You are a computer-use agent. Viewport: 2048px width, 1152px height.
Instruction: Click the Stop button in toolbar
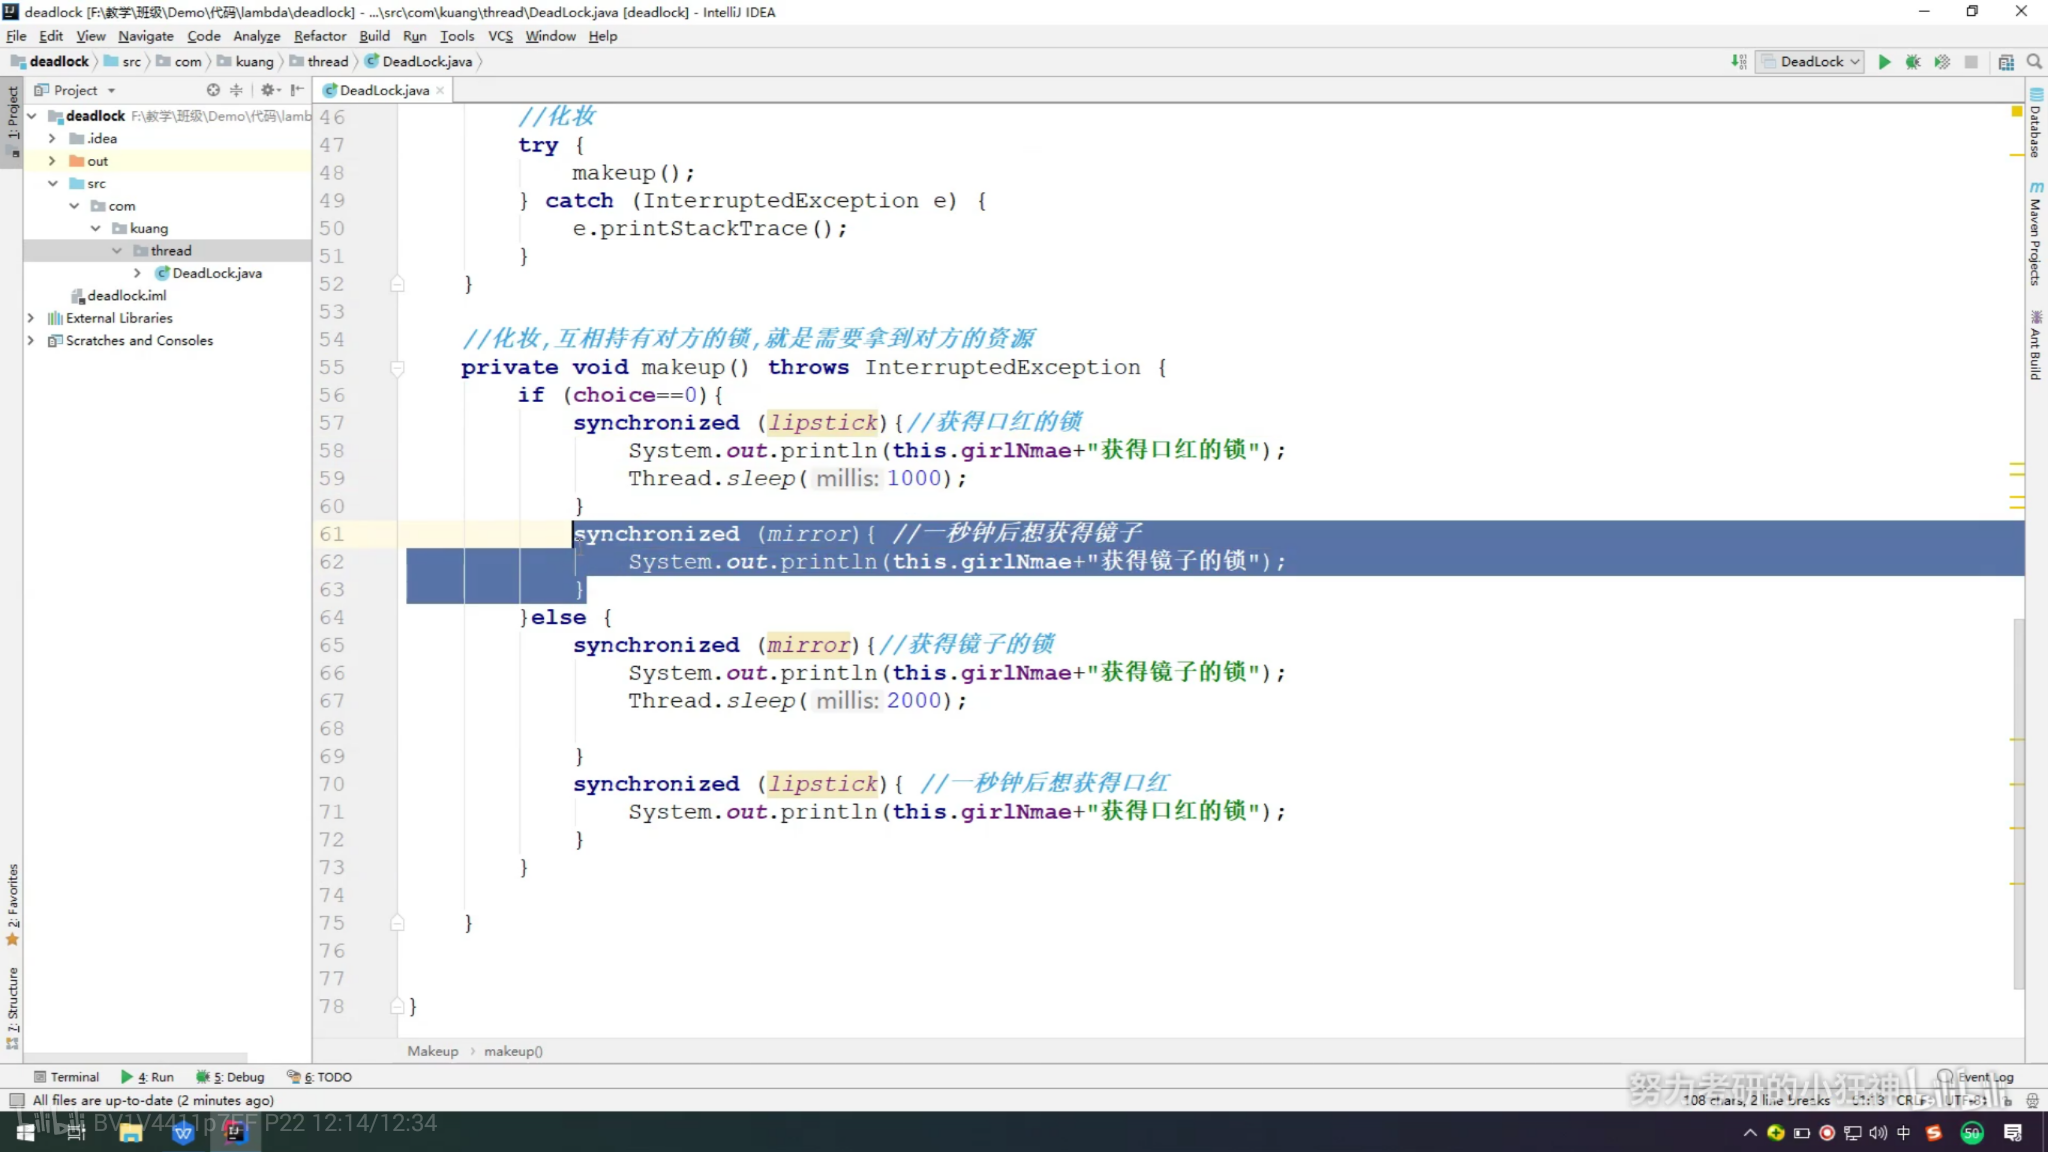[x=1971, y=62]
